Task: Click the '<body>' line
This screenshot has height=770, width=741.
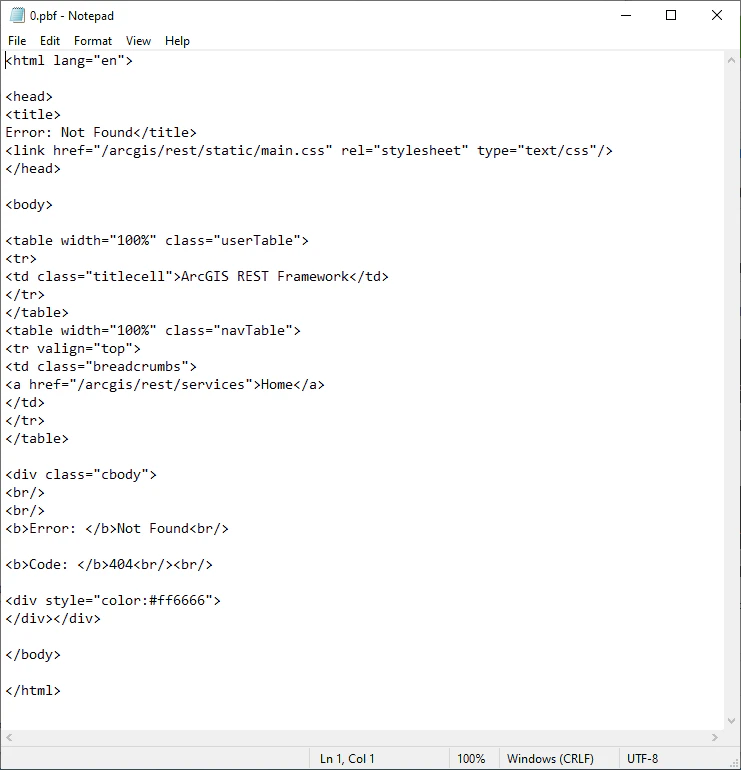Action: (x=29, y=204)
